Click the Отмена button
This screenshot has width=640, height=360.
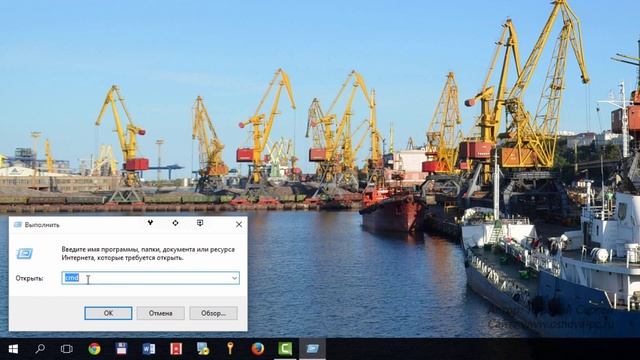tap(160, 313)
